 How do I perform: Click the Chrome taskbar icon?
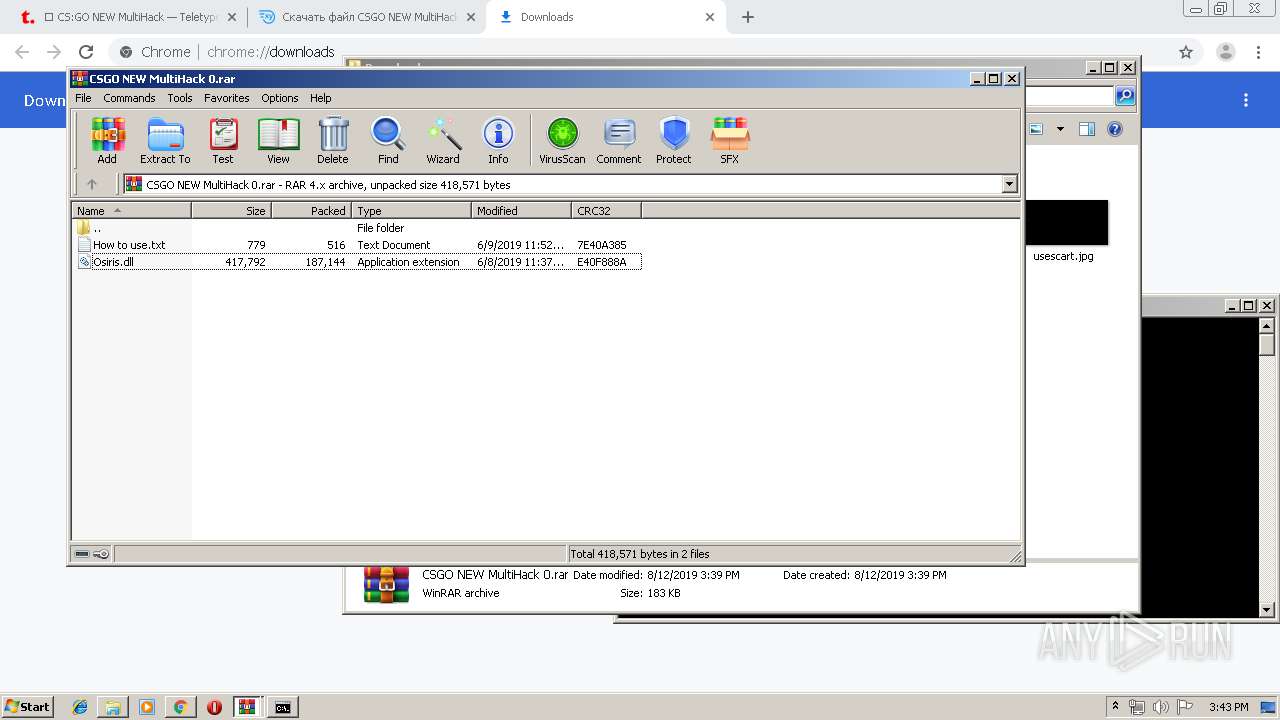coord(180,707)
